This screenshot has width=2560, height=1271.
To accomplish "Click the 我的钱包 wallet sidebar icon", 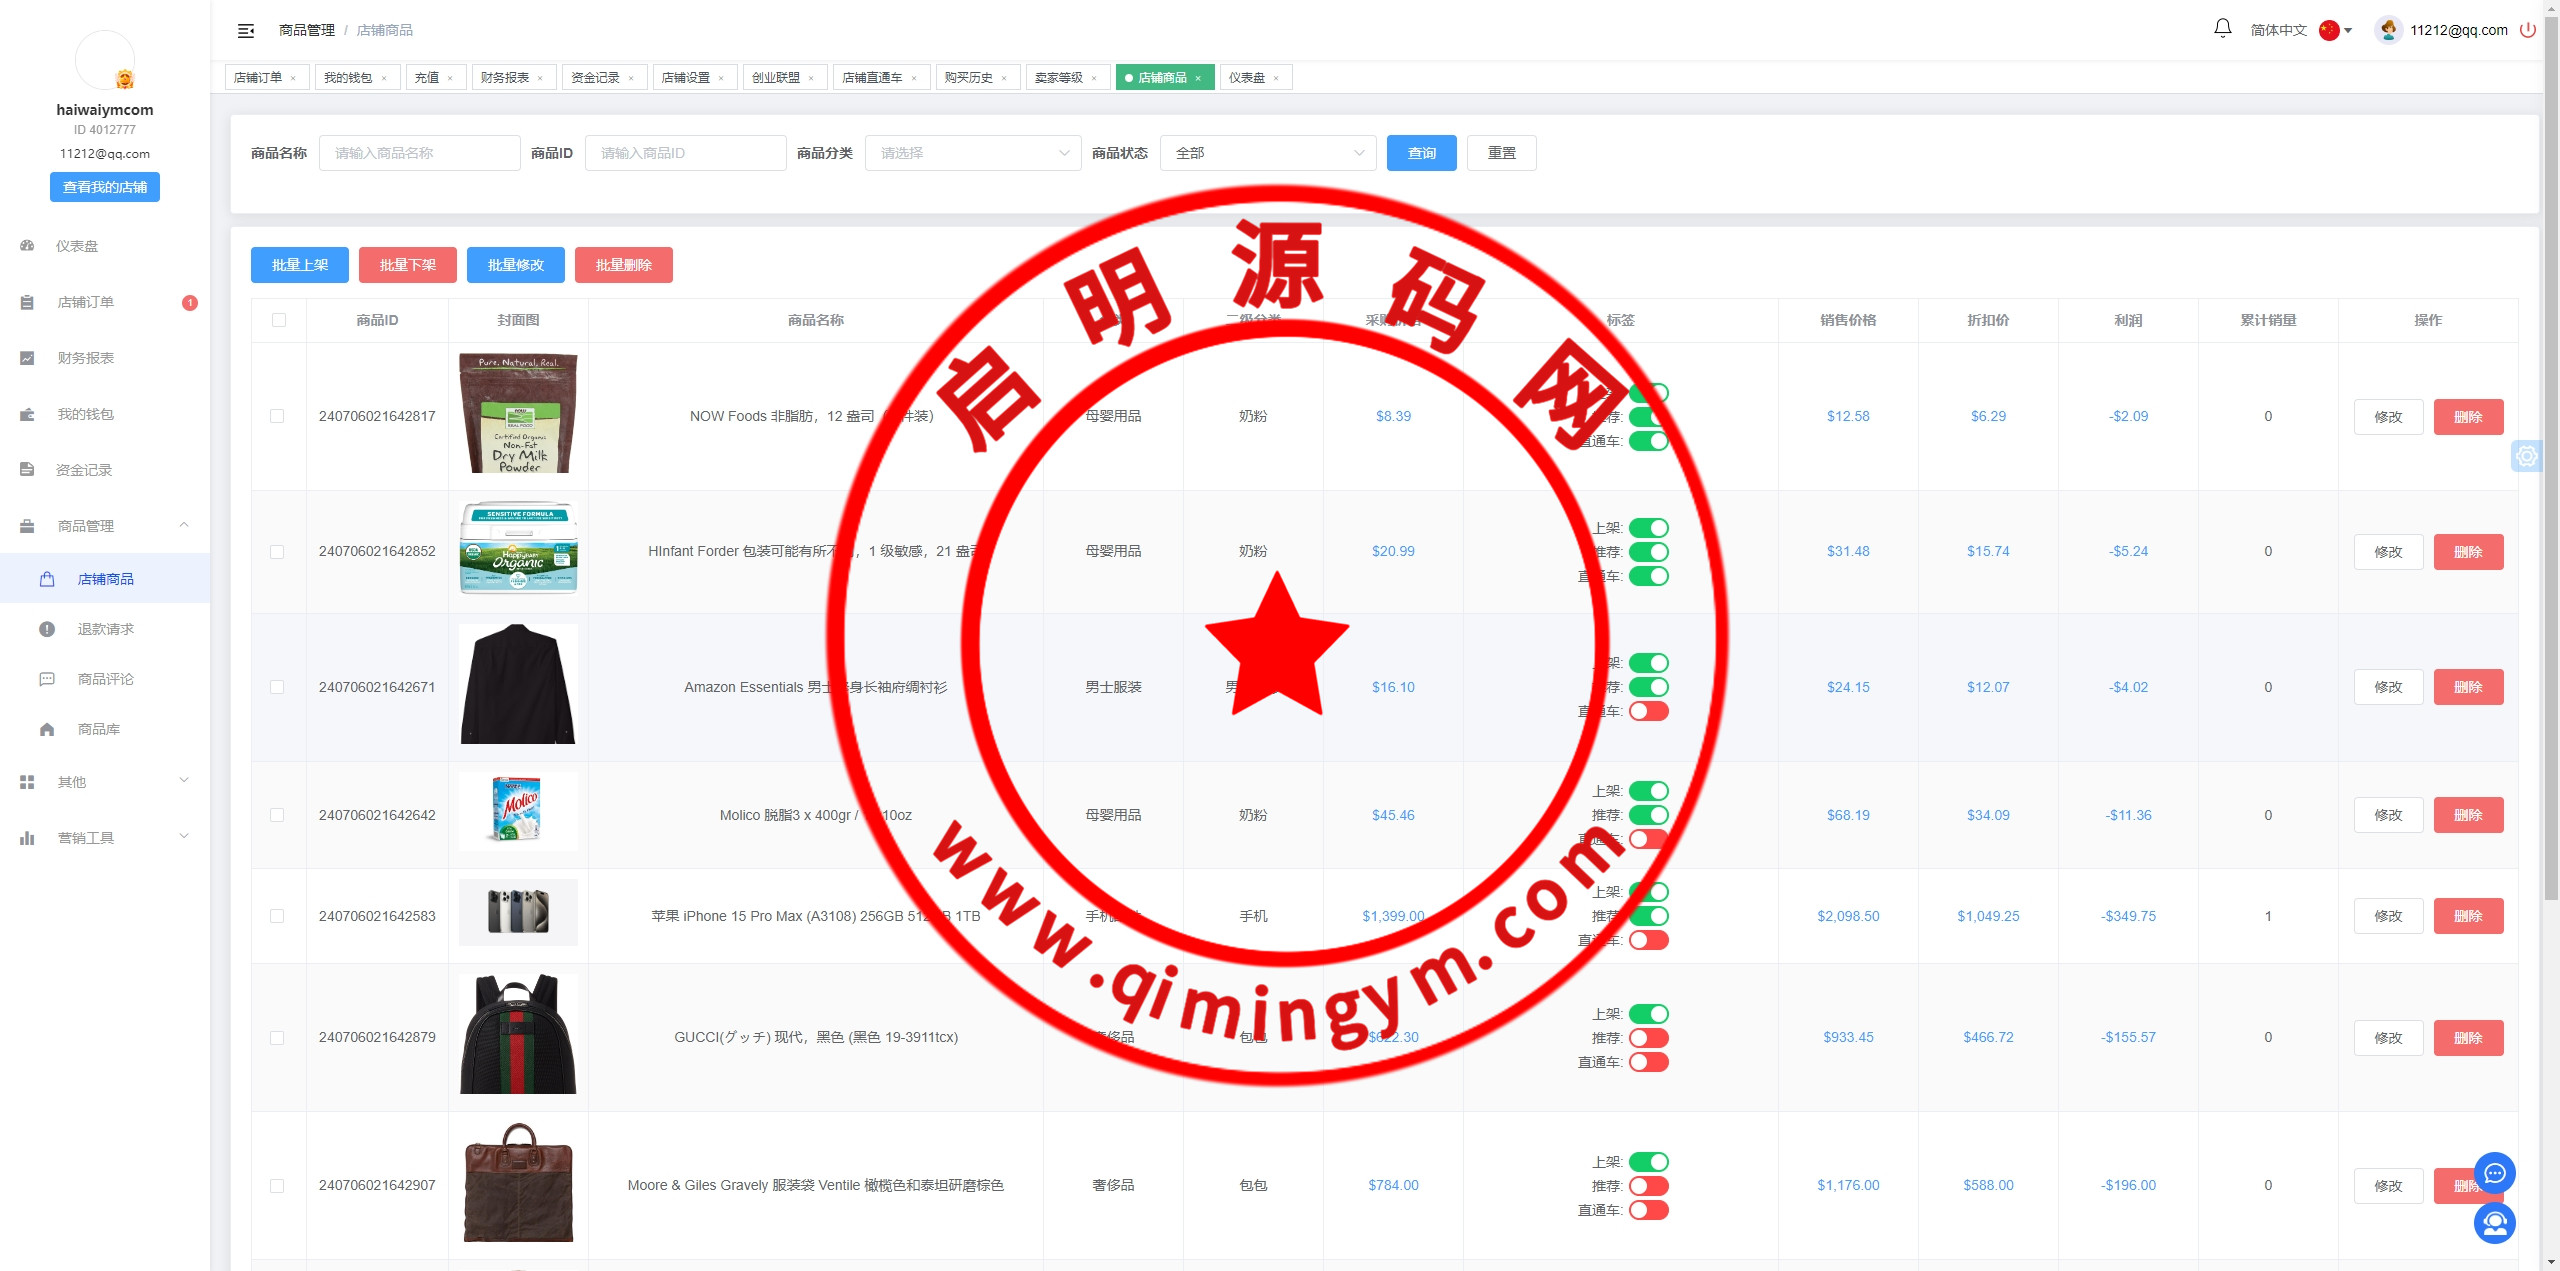I will (28, 414).
